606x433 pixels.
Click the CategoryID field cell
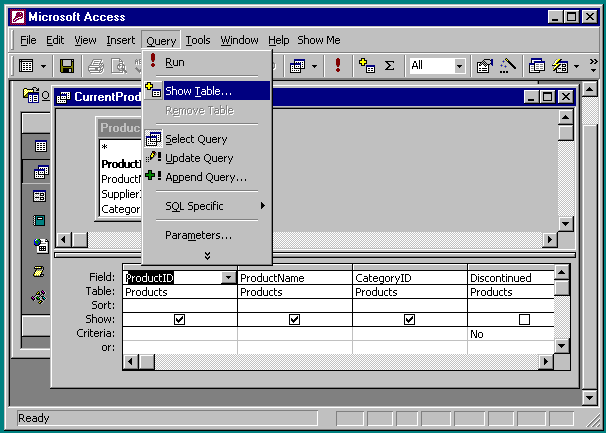coord(410,278)
